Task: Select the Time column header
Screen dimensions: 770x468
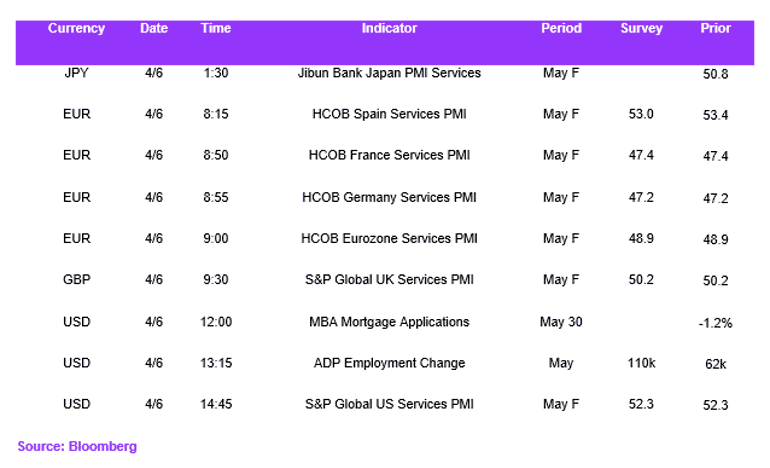Action: (216, 28)
